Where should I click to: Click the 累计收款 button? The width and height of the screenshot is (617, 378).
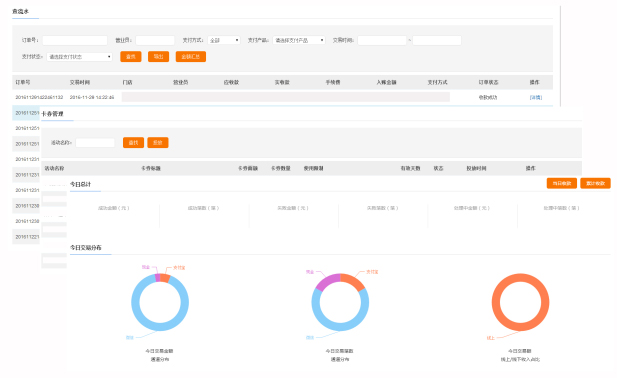tap(595, 183)
